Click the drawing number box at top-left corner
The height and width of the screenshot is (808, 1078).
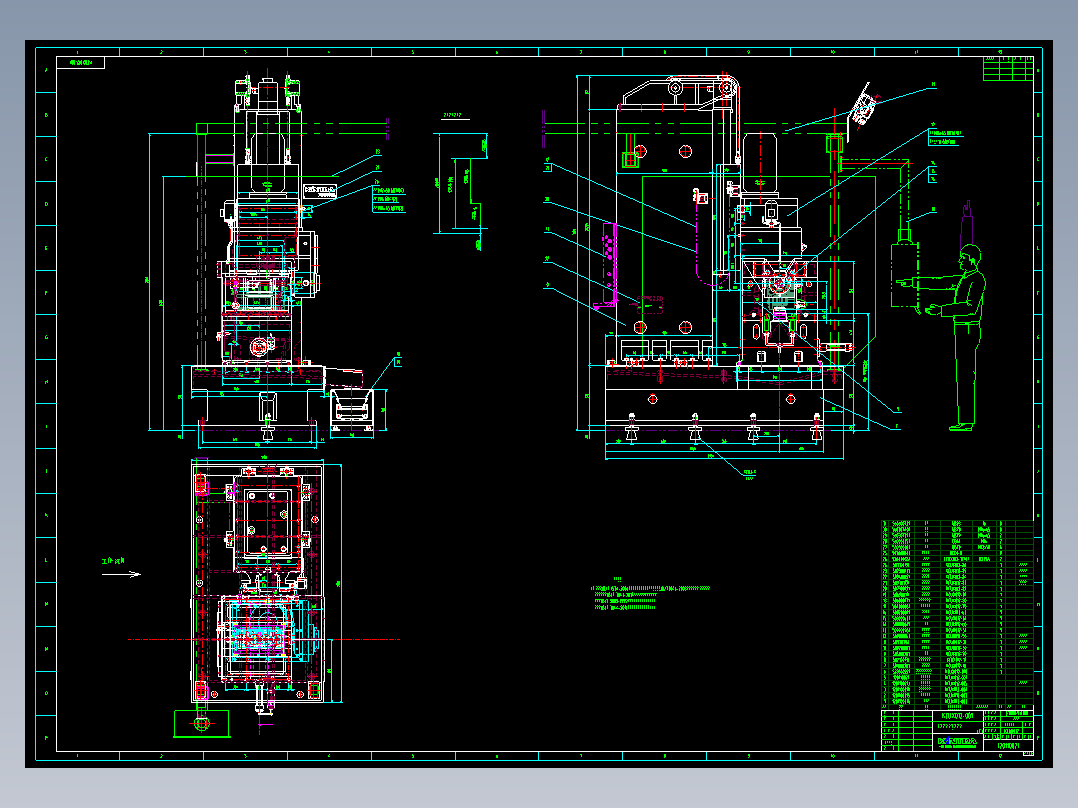click(x=81, y=63)
